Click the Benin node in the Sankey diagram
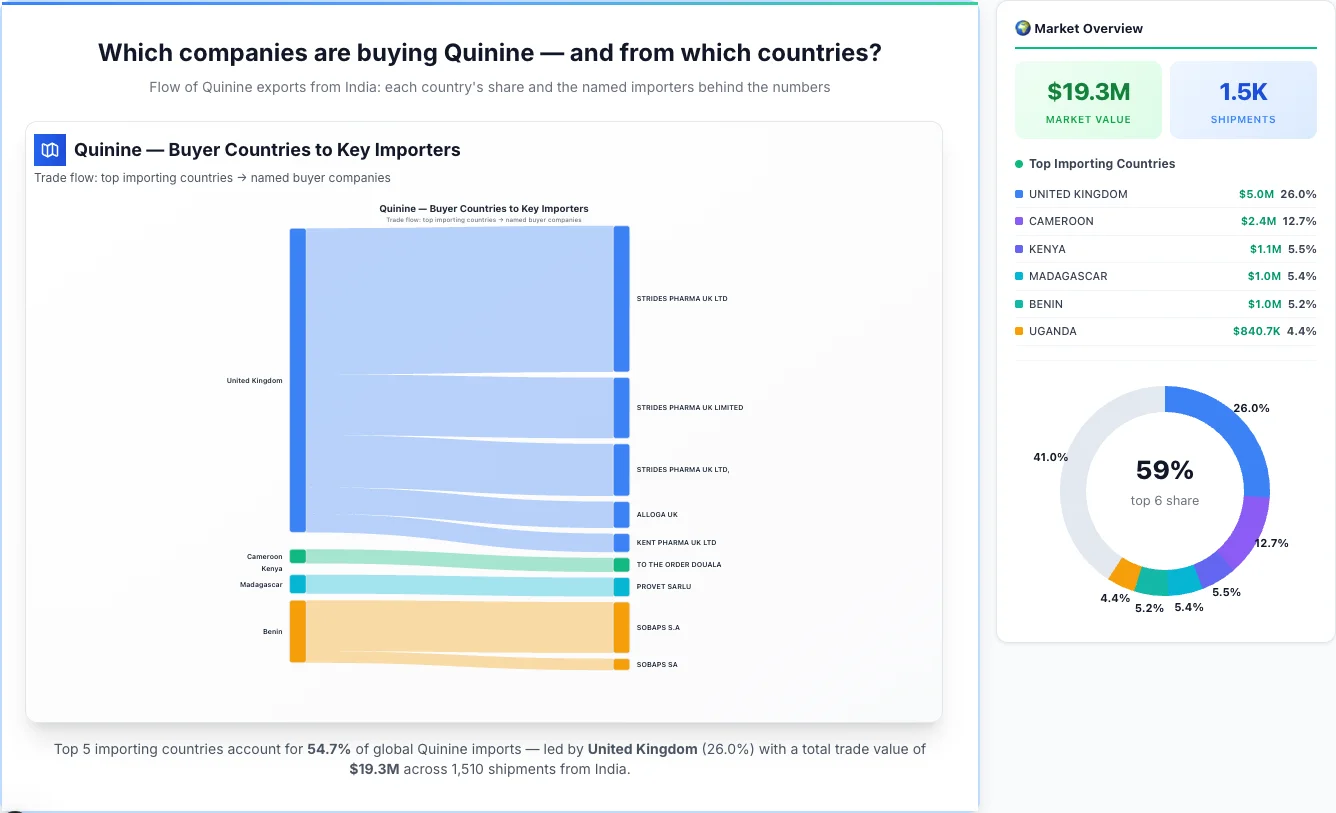The image size is (1336, 813). click(296, 631)
